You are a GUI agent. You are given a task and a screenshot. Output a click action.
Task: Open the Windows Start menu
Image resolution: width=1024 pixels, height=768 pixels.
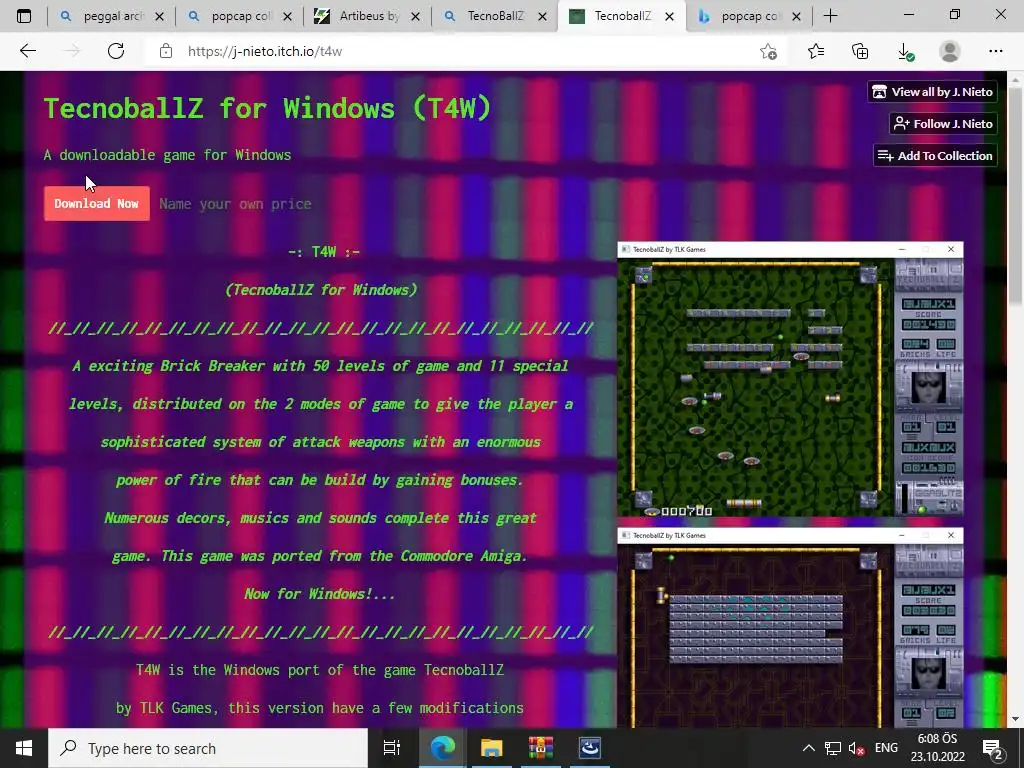pos(24,748)
